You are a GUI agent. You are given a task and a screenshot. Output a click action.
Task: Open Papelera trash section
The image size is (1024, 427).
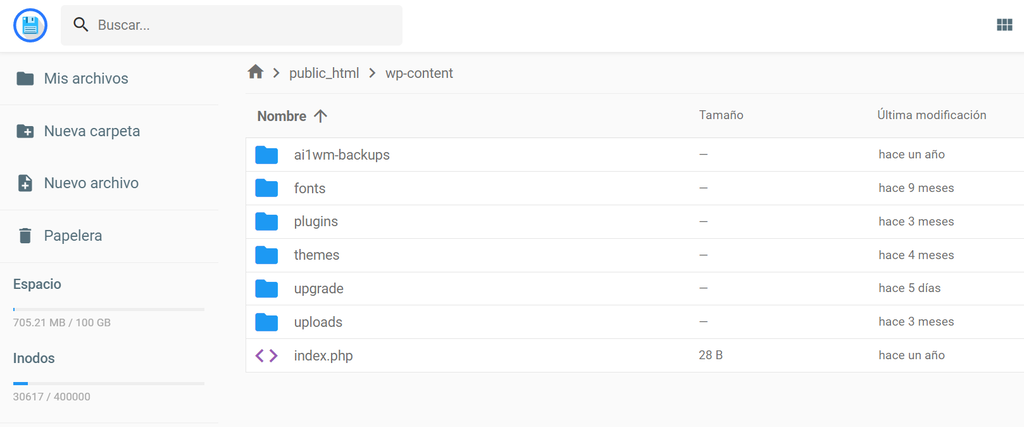72,236
